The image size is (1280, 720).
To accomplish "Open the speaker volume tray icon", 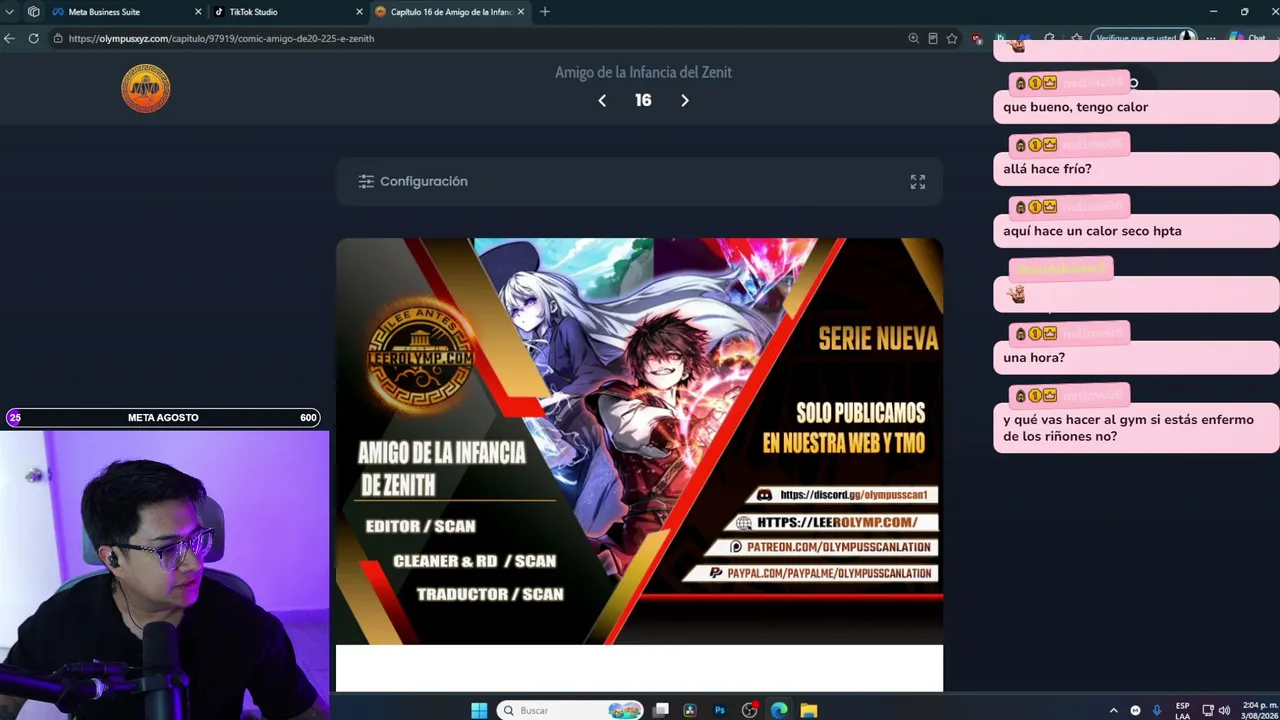I will pos(1224,710).
